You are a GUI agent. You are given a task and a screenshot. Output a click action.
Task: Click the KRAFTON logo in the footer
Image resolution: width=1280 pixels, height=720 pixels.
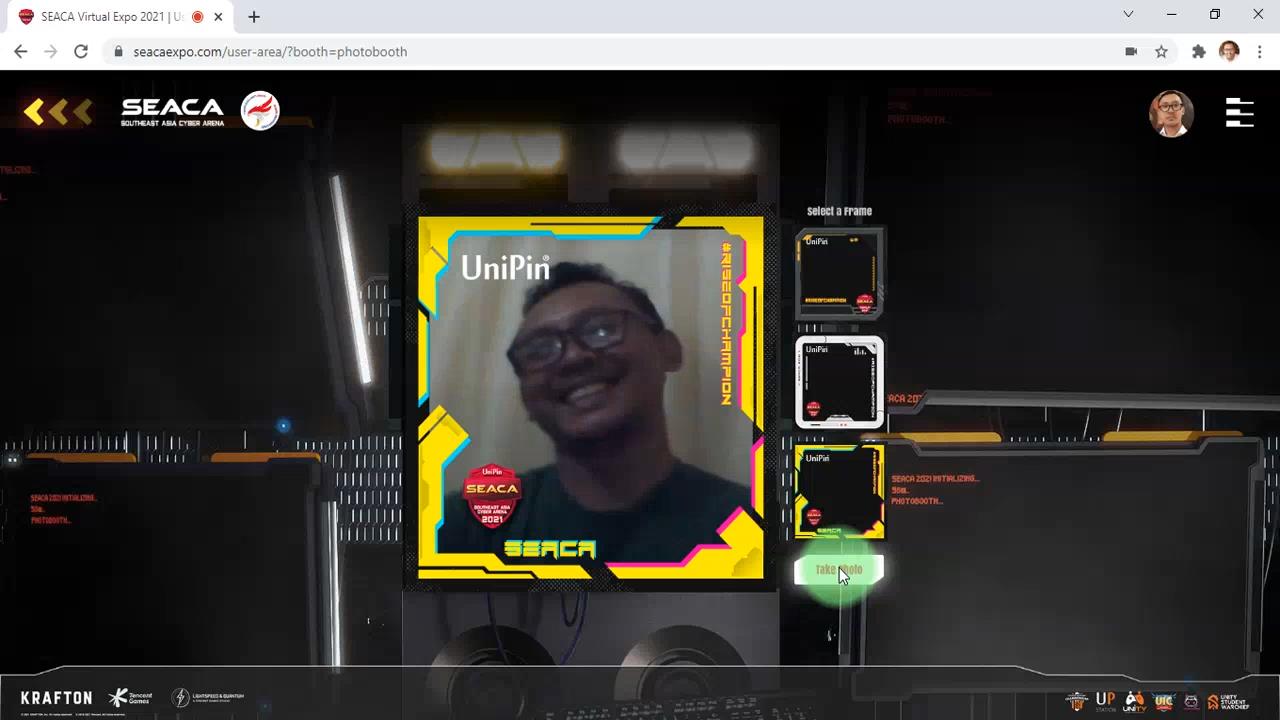click(x=56, y=698)
